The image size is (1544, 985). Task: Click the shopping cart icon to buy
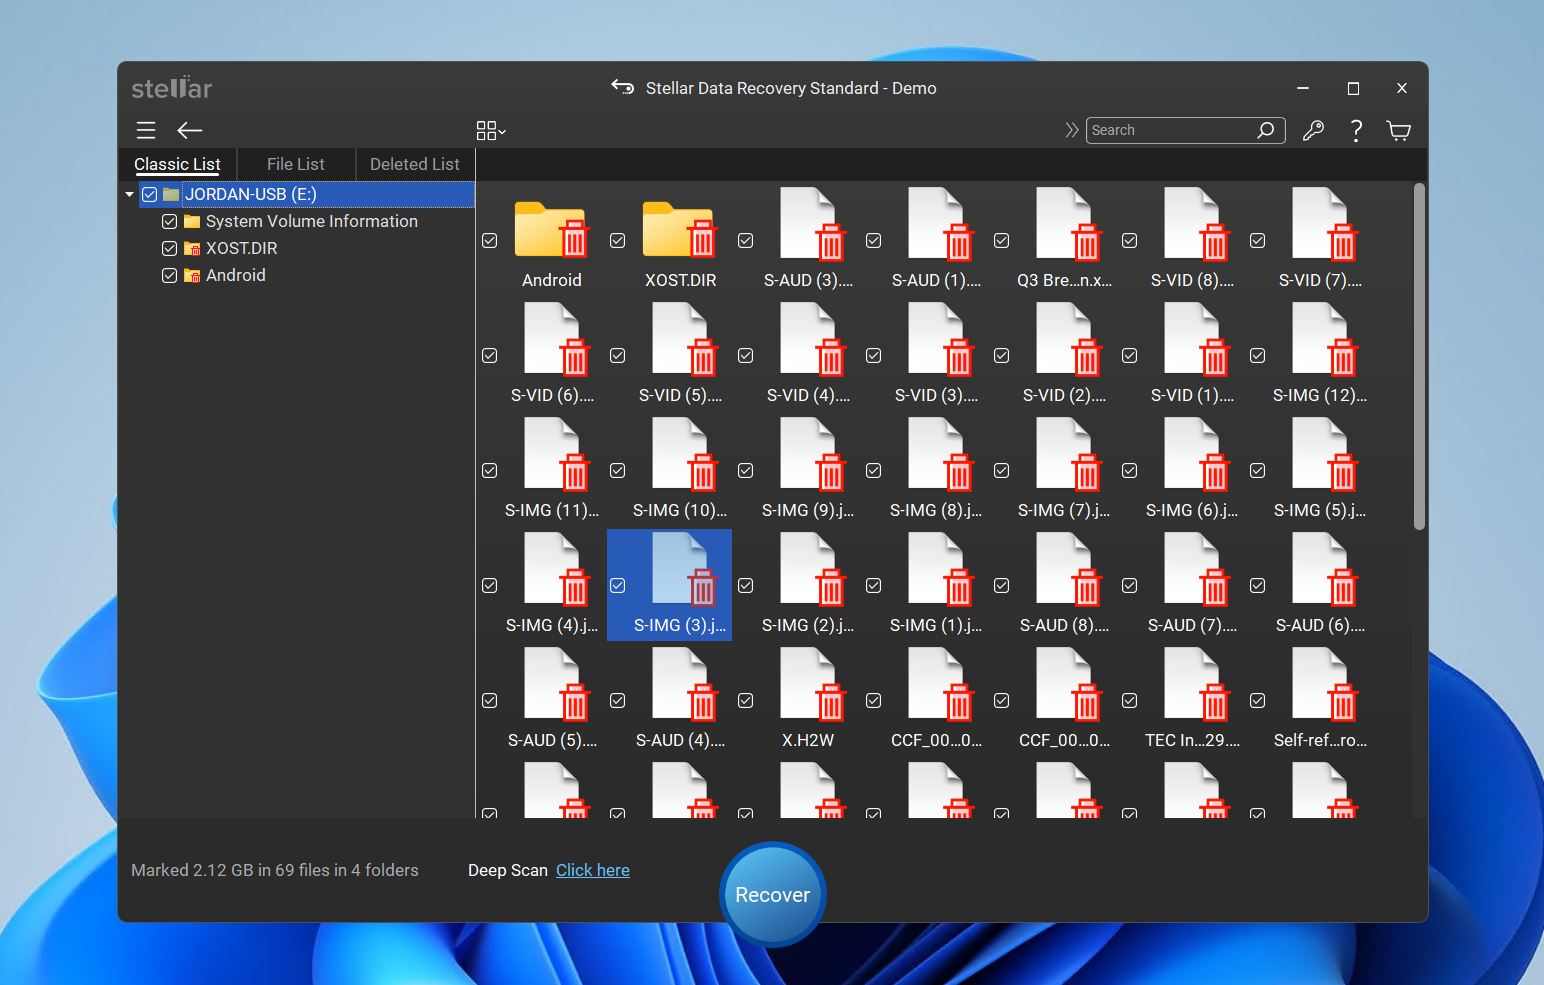point(1398,130)
